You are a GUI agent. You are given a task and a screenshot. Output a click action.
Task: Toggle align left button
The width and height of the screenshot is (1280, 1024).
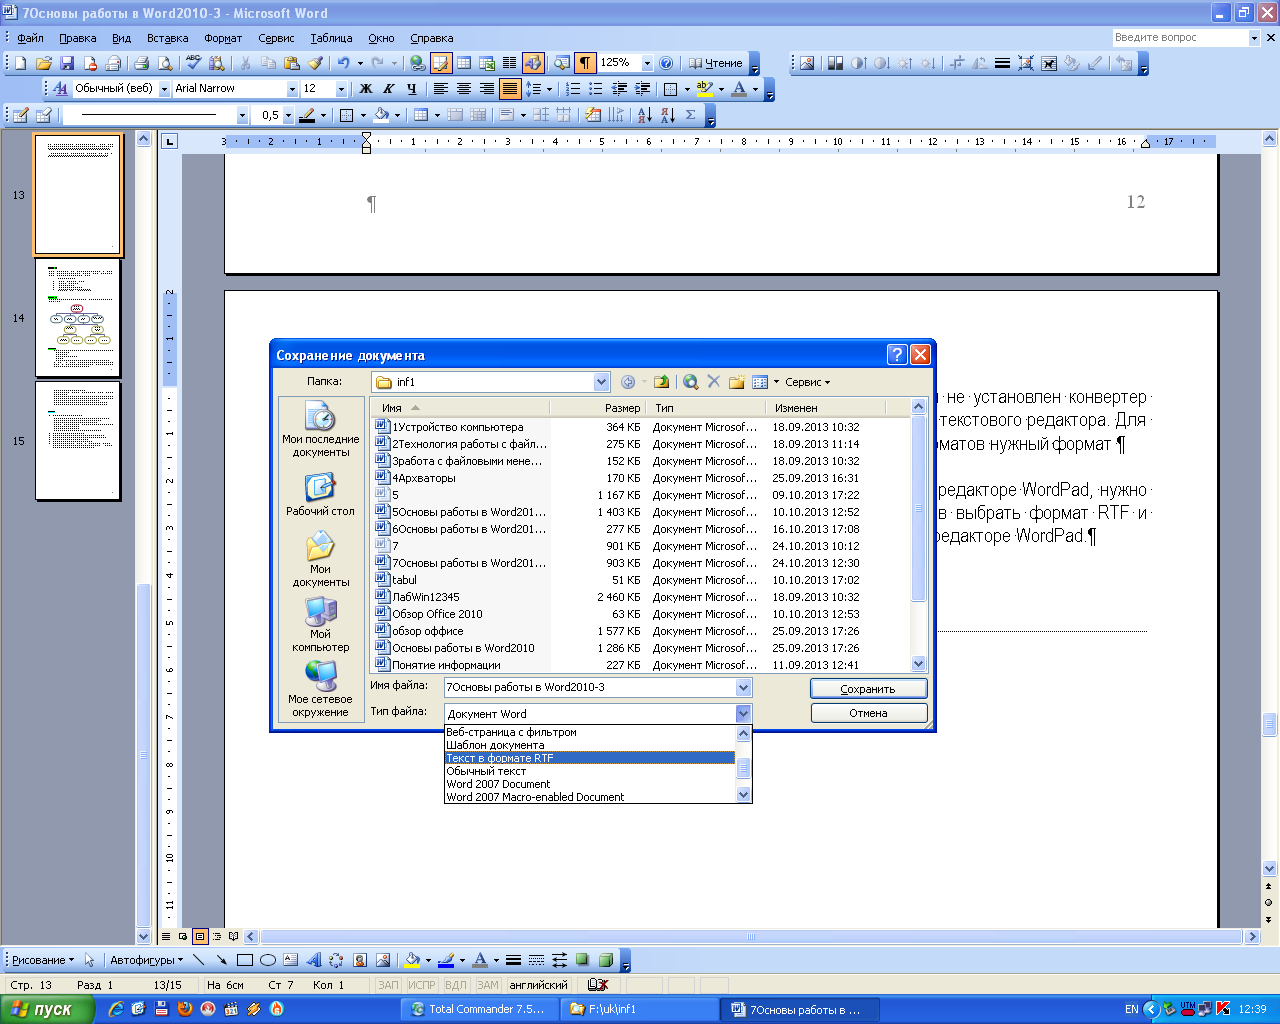(x=441, y=89)
